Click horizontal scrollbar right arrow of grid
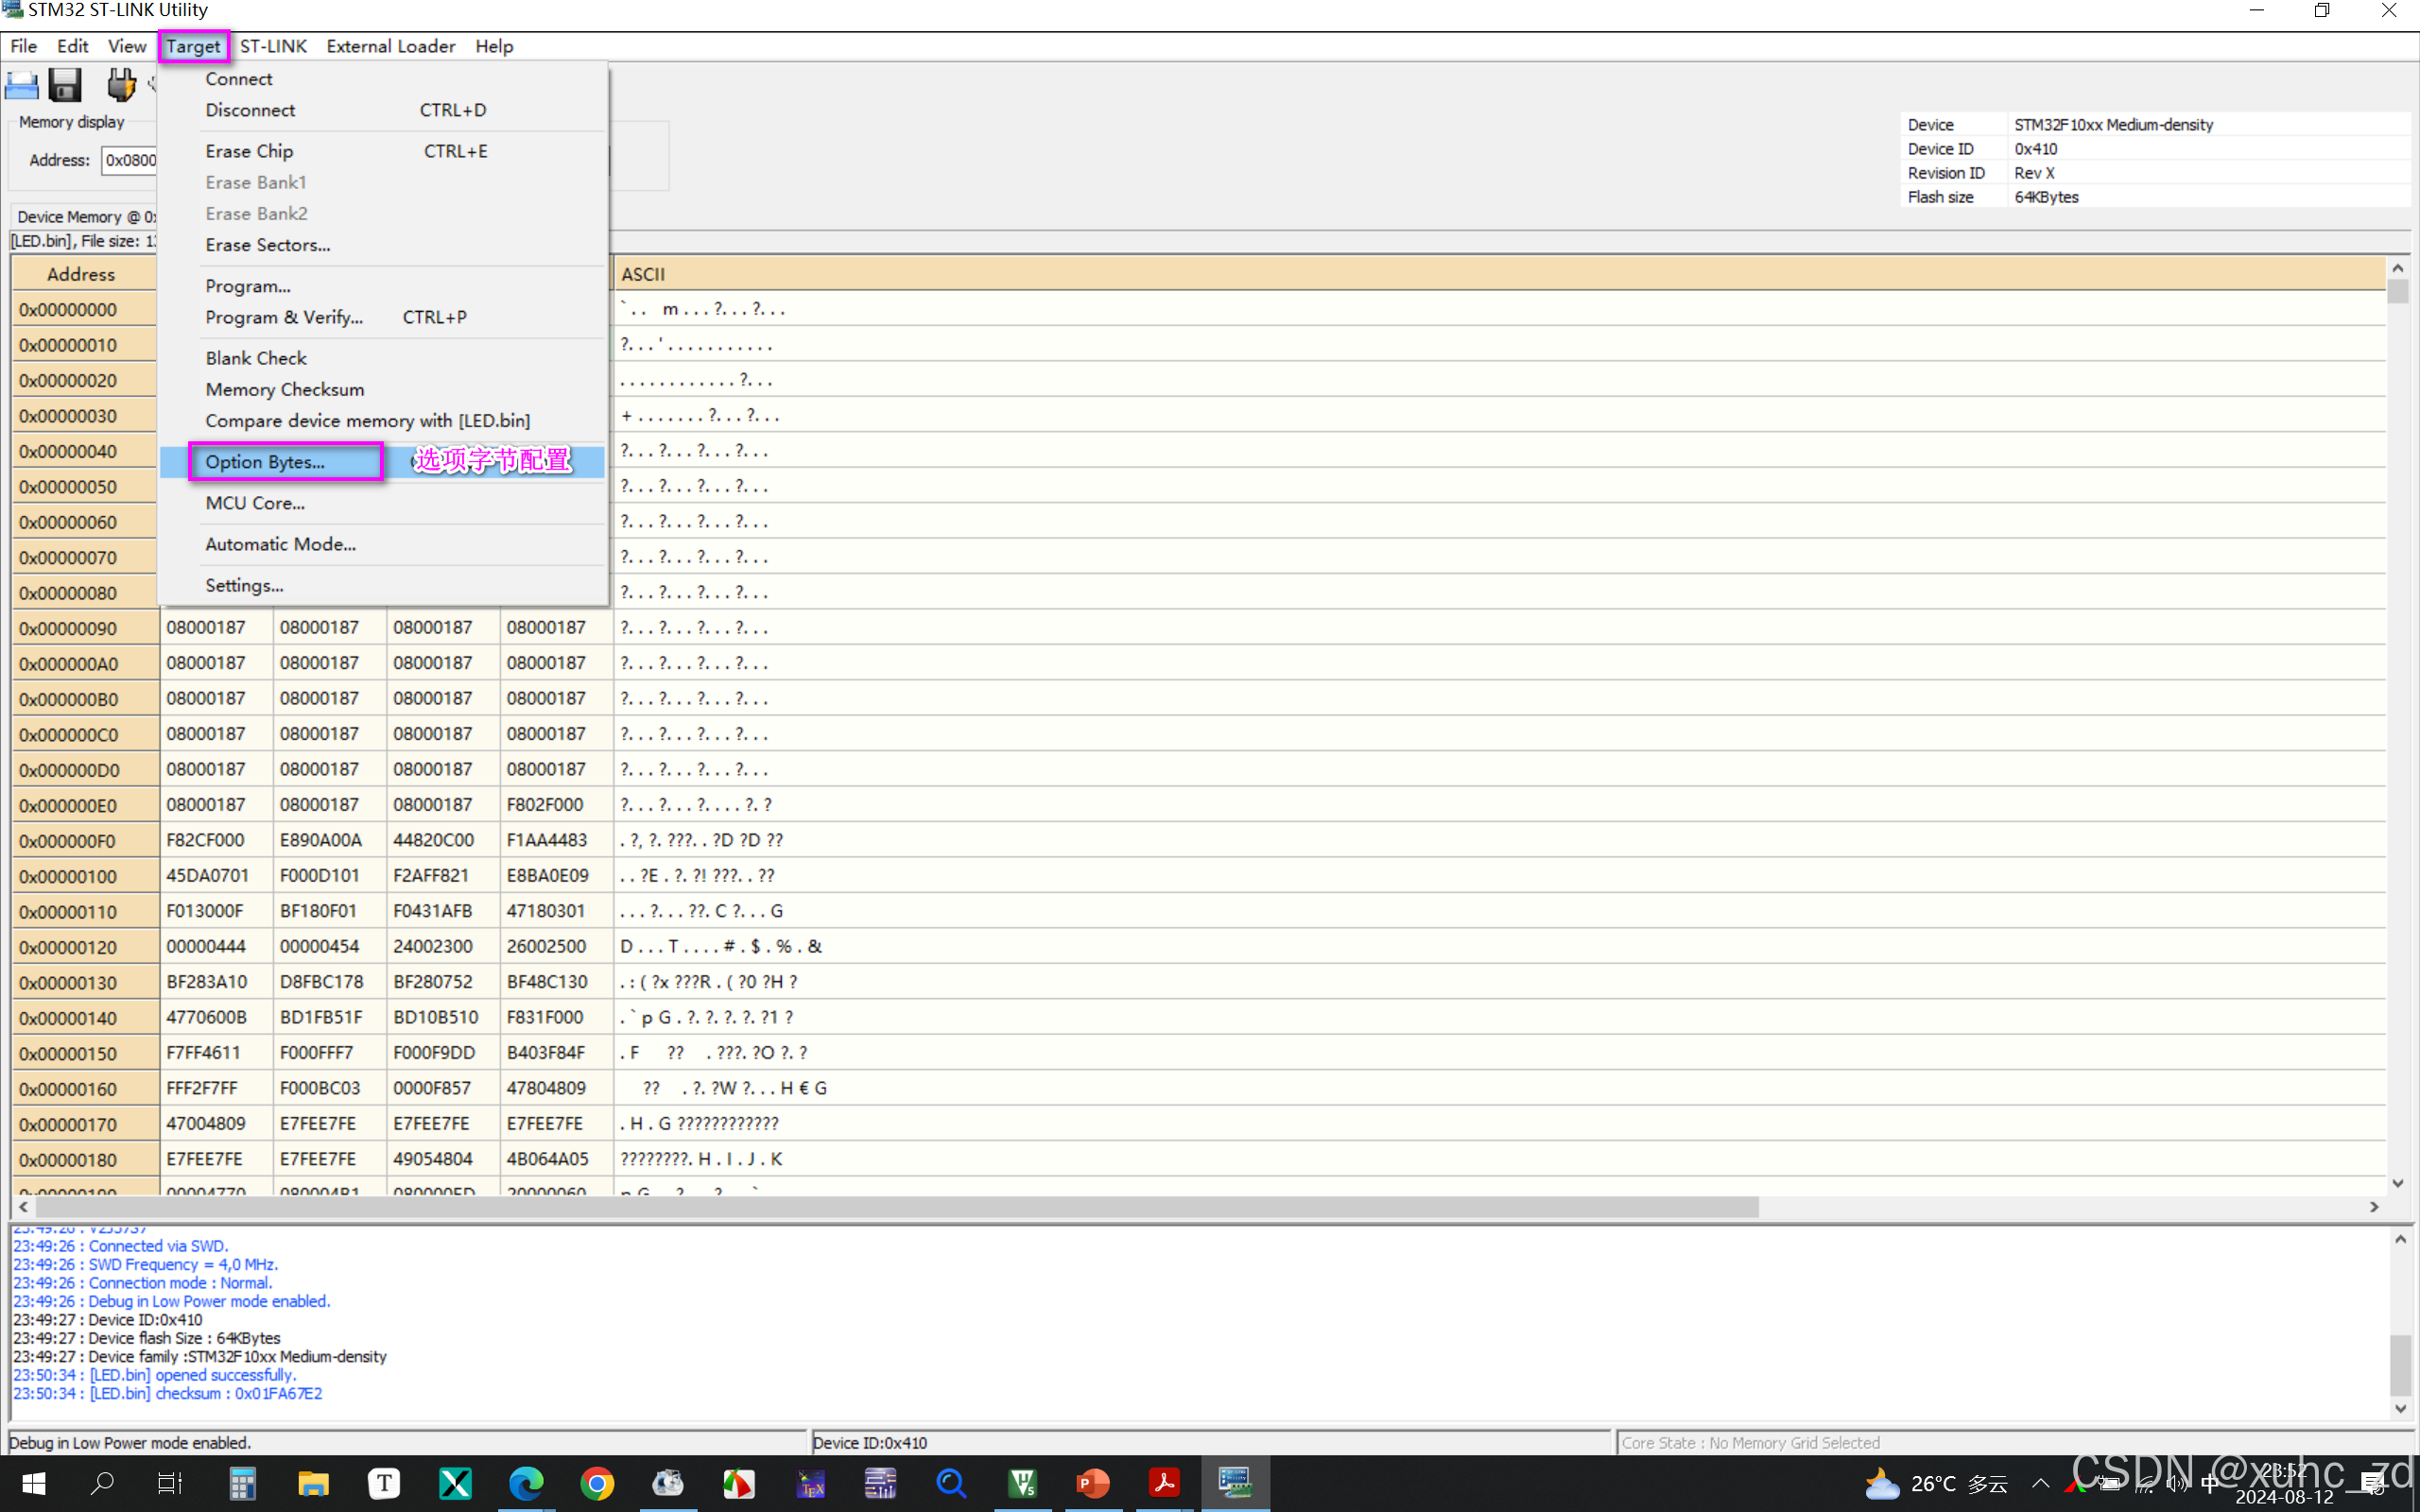 point(2374,1207)
